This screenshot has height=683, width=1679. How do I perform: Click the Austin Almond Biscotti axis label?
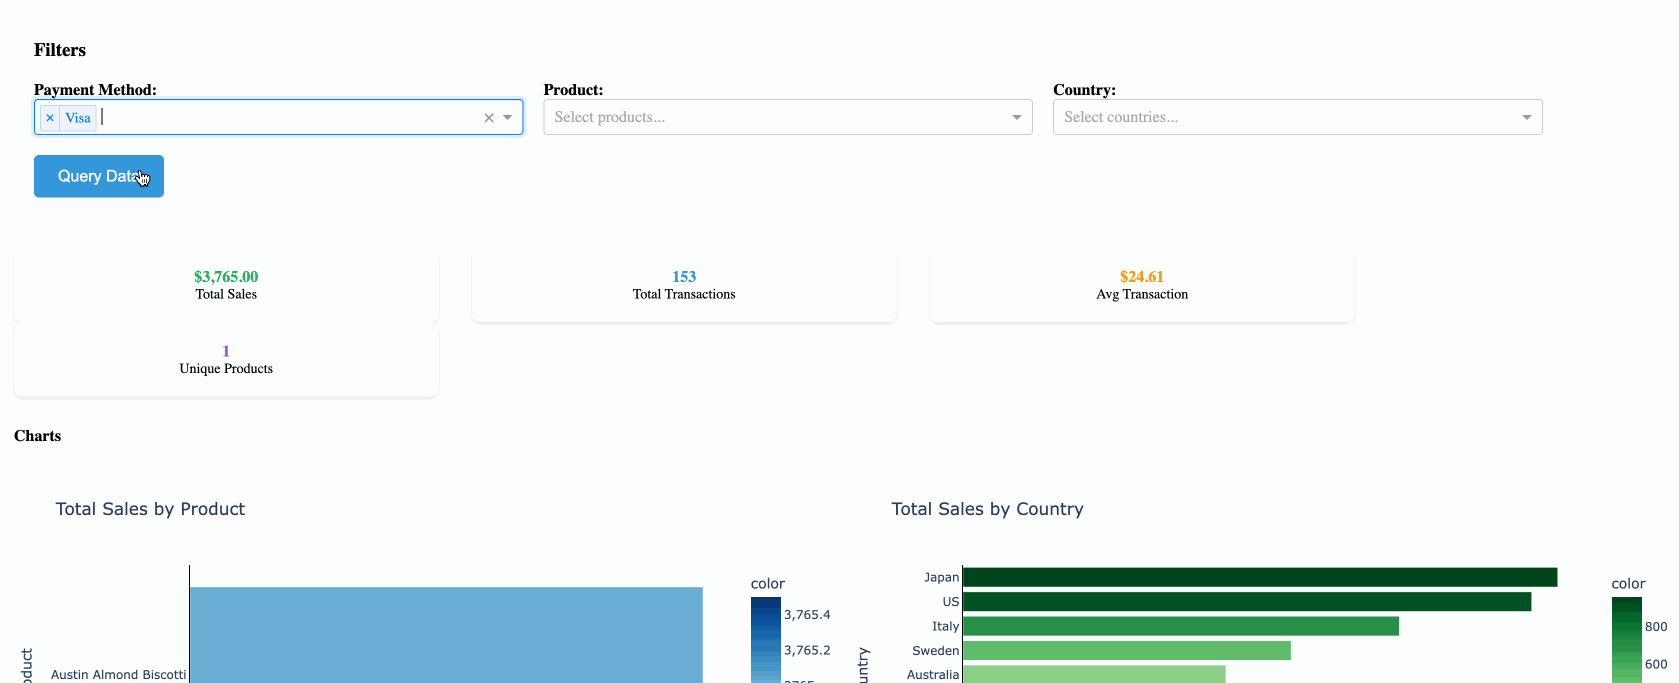coord(118,675)
